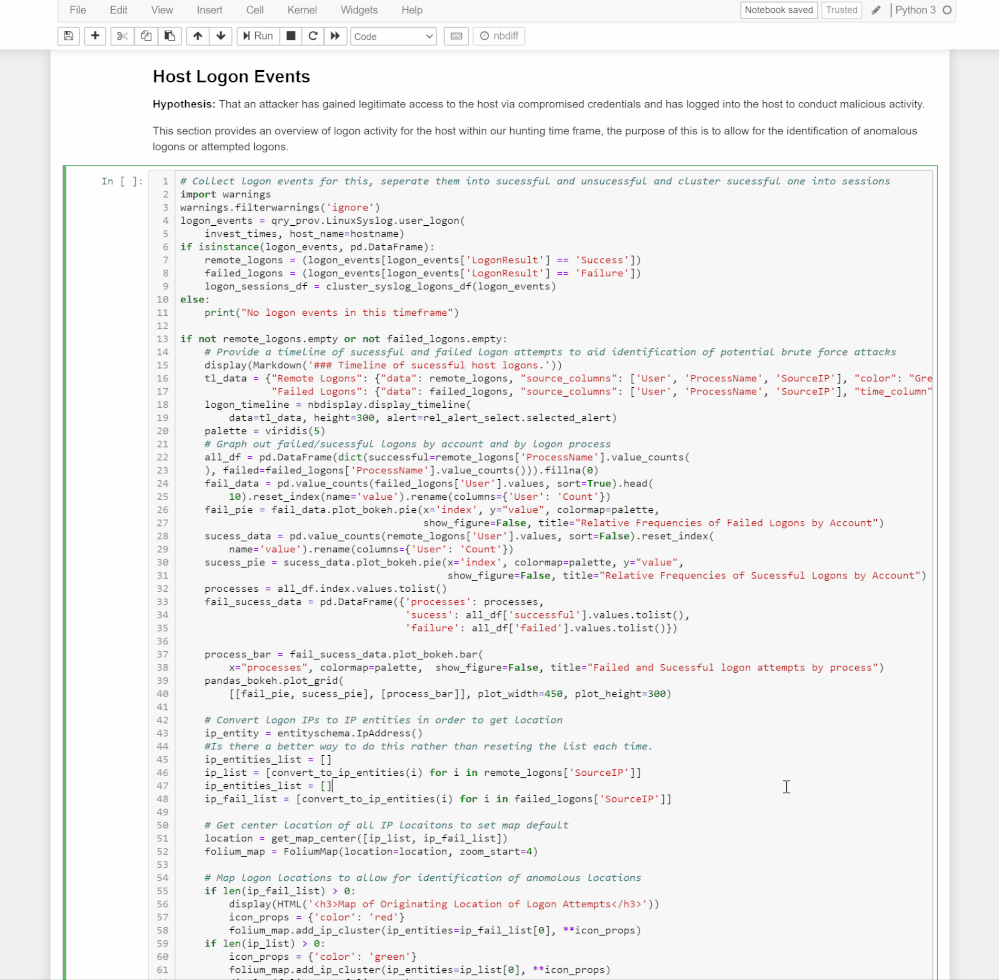Click the code line 'palette = viridis(5)'
999x980 pixels.
[264, 431]
